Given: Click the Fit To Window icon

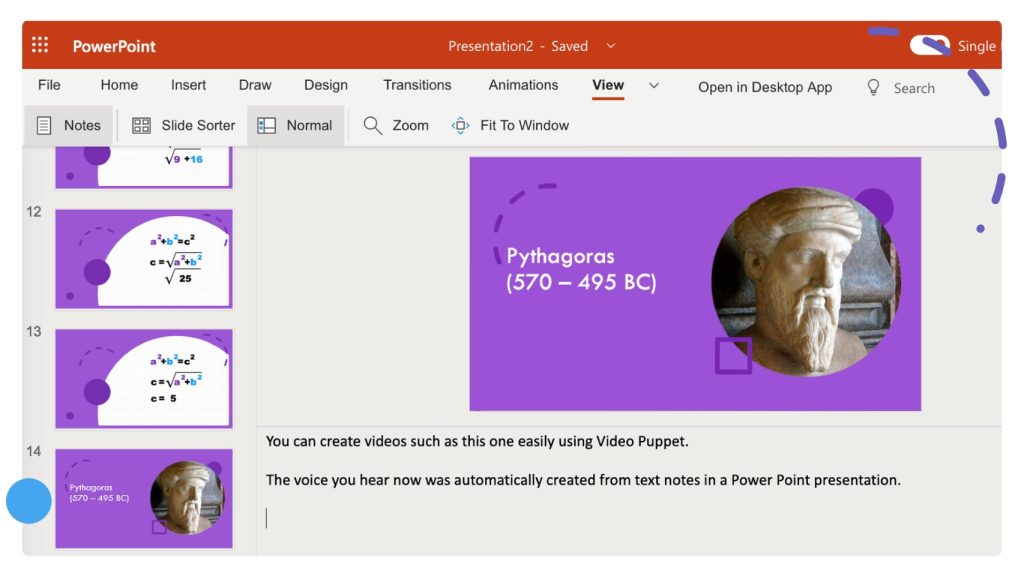Looking at the screenshot, I should (x=460, y=125).
